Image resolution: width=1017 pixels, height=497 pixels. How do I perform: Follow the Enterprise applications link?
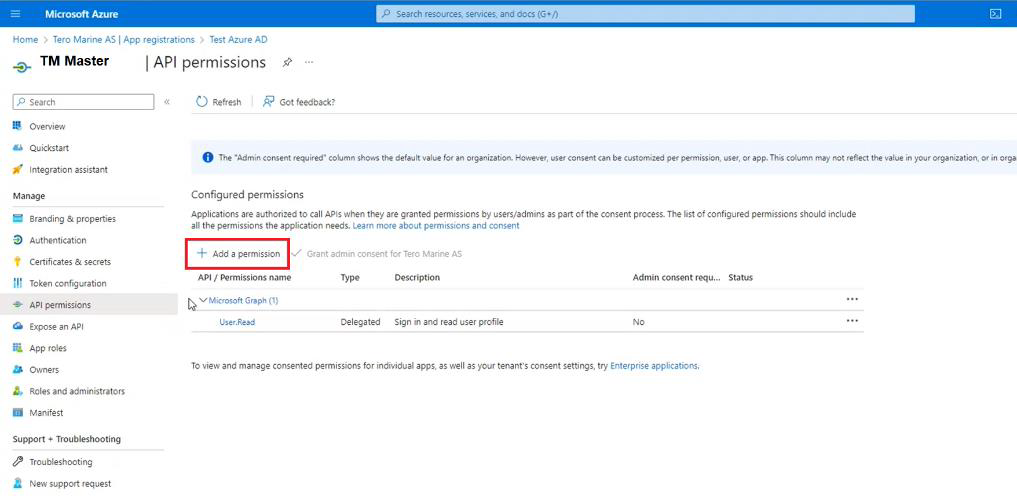654,366
